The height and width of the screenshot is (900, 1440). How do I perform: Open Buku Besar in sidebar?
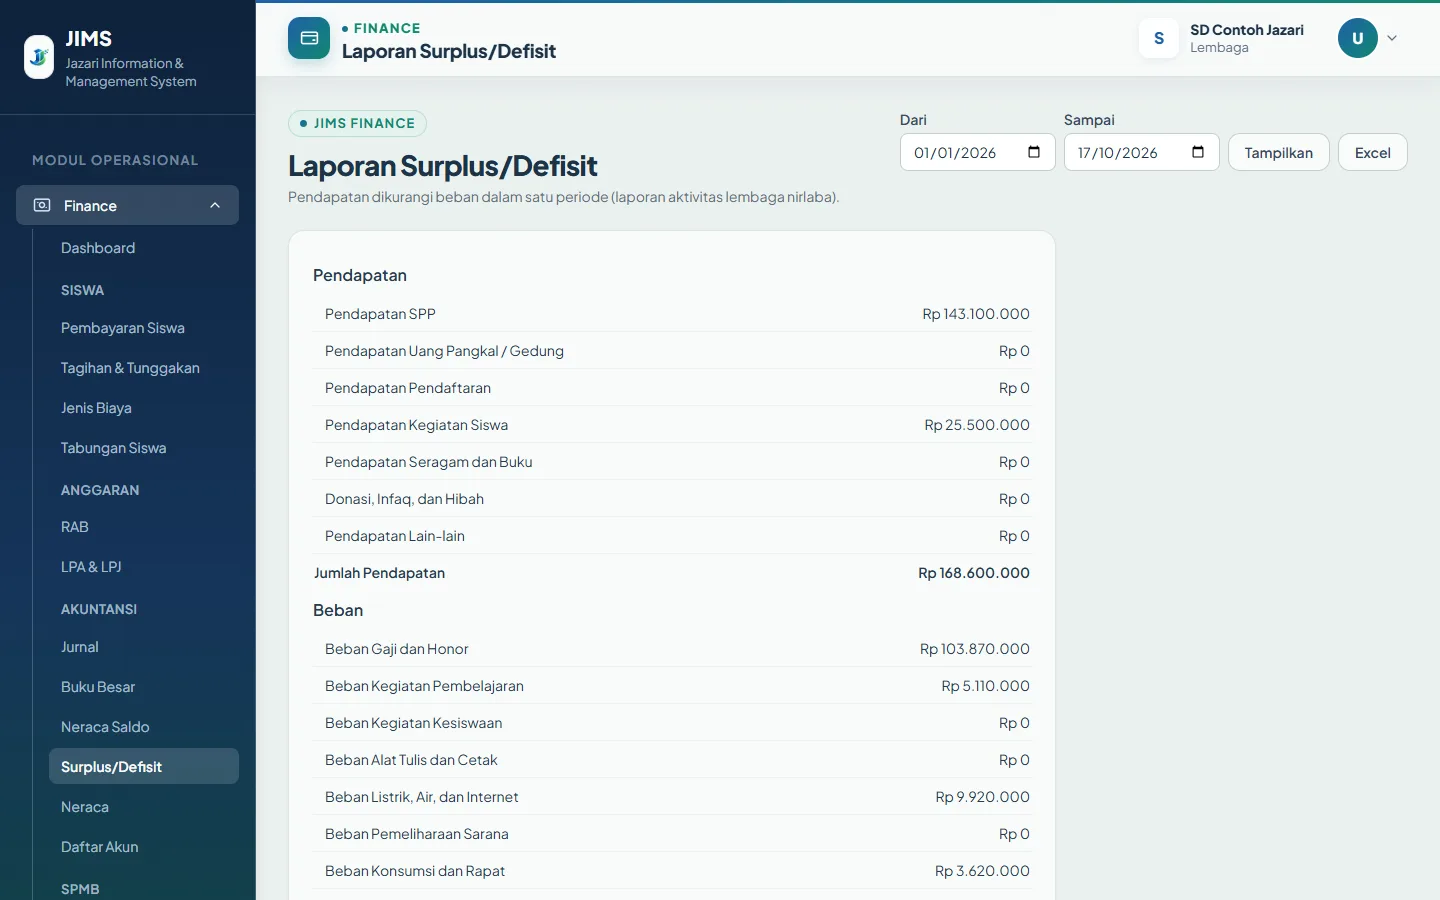click(98, 687)
